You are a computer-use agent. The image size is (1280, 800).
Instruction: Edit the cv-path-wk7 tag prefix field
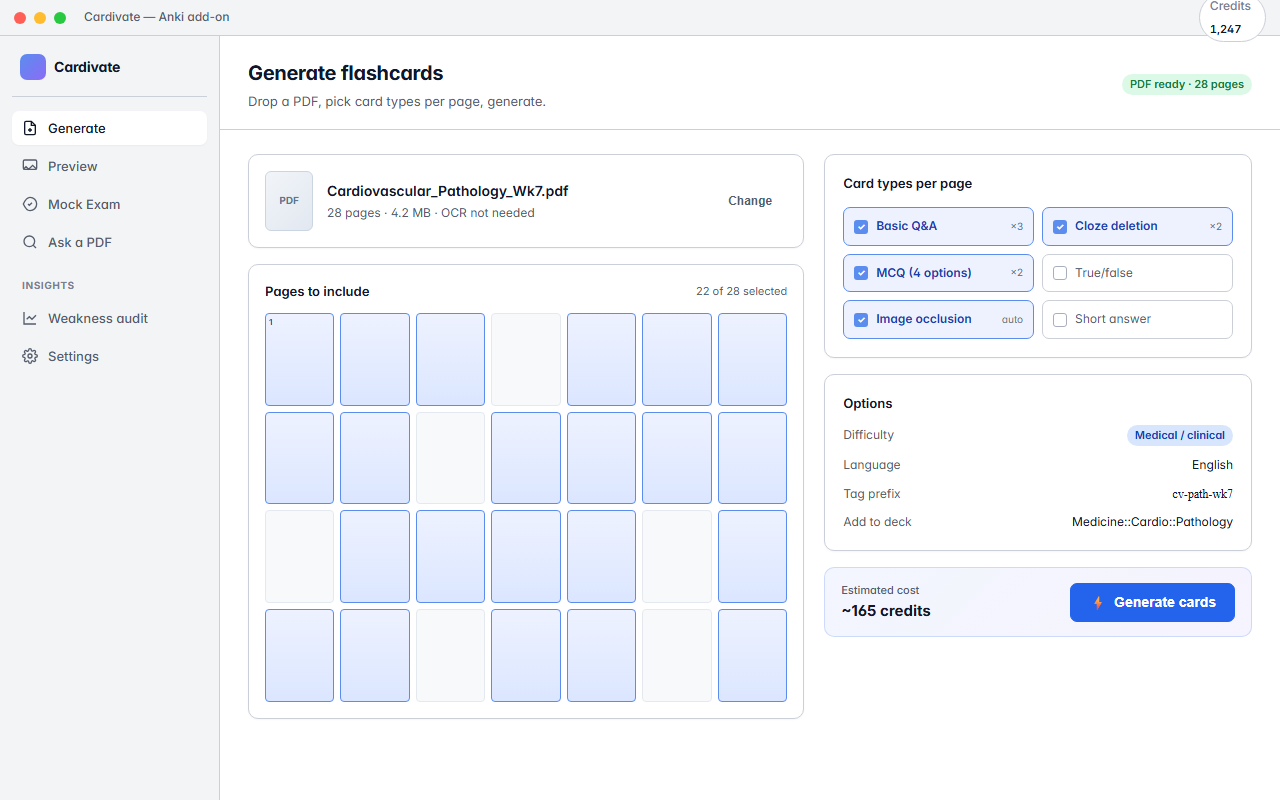(1202, 494)
